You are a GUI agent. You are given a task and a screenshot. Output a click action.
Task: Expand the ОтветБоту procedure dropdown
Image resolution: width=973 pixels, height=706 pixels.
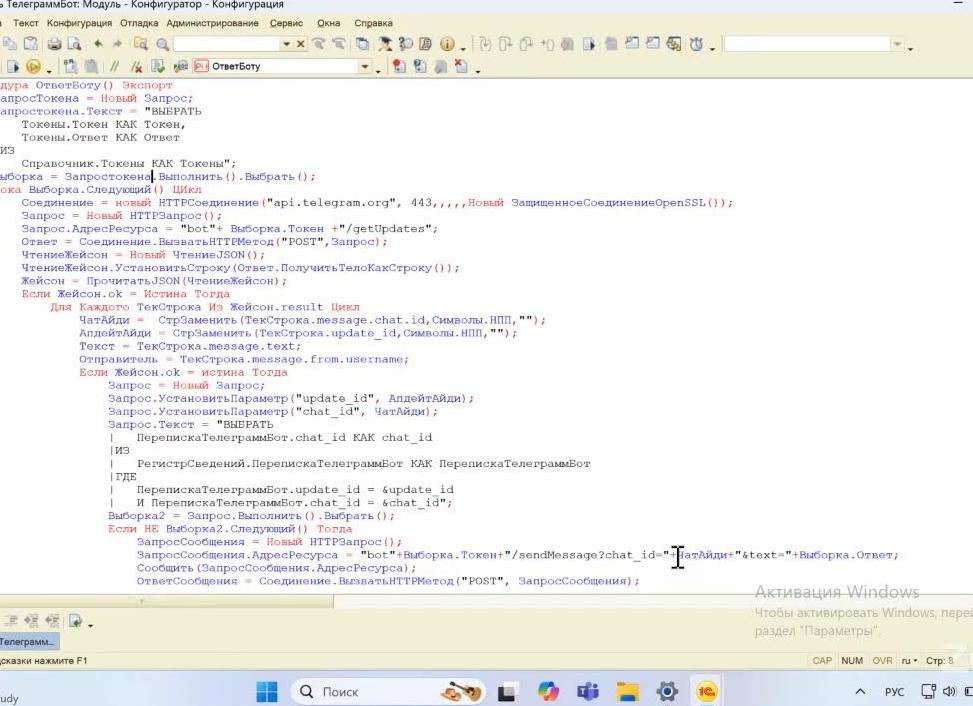click(x=365, y=67)
